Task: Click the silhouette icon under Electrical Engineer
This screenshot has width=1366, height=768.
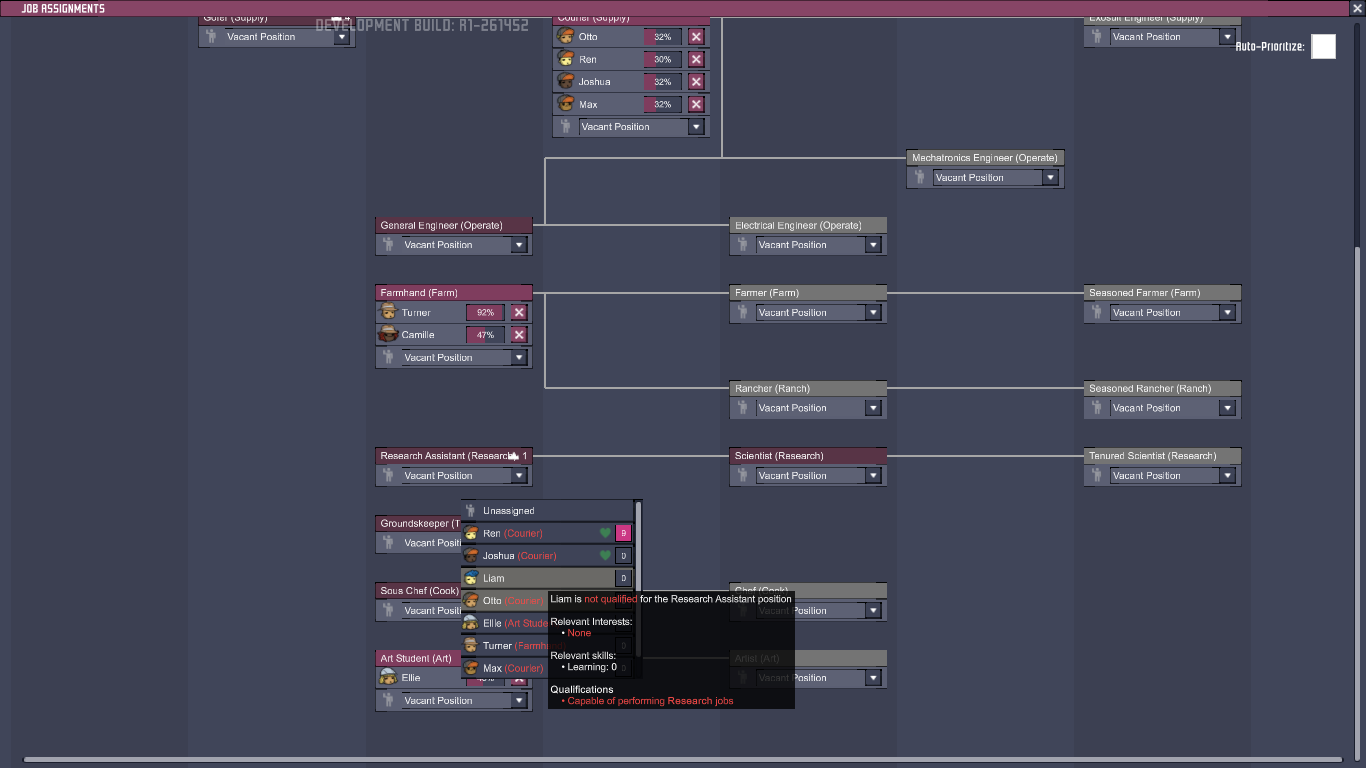Action: click(x=742, y=244)
